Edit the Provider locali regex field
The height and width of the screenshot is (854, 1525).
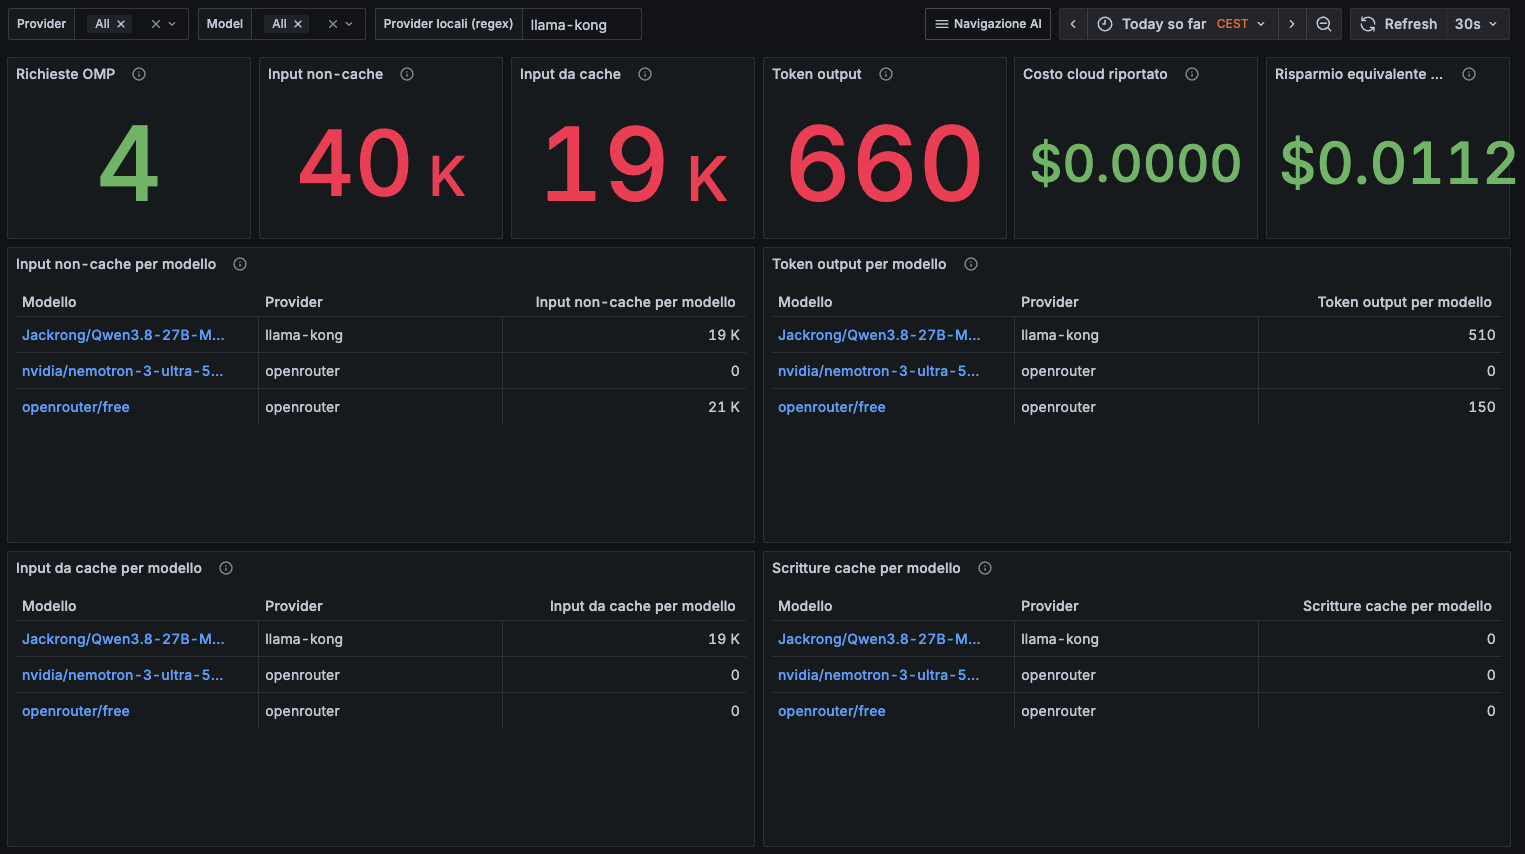coord(581,24)
